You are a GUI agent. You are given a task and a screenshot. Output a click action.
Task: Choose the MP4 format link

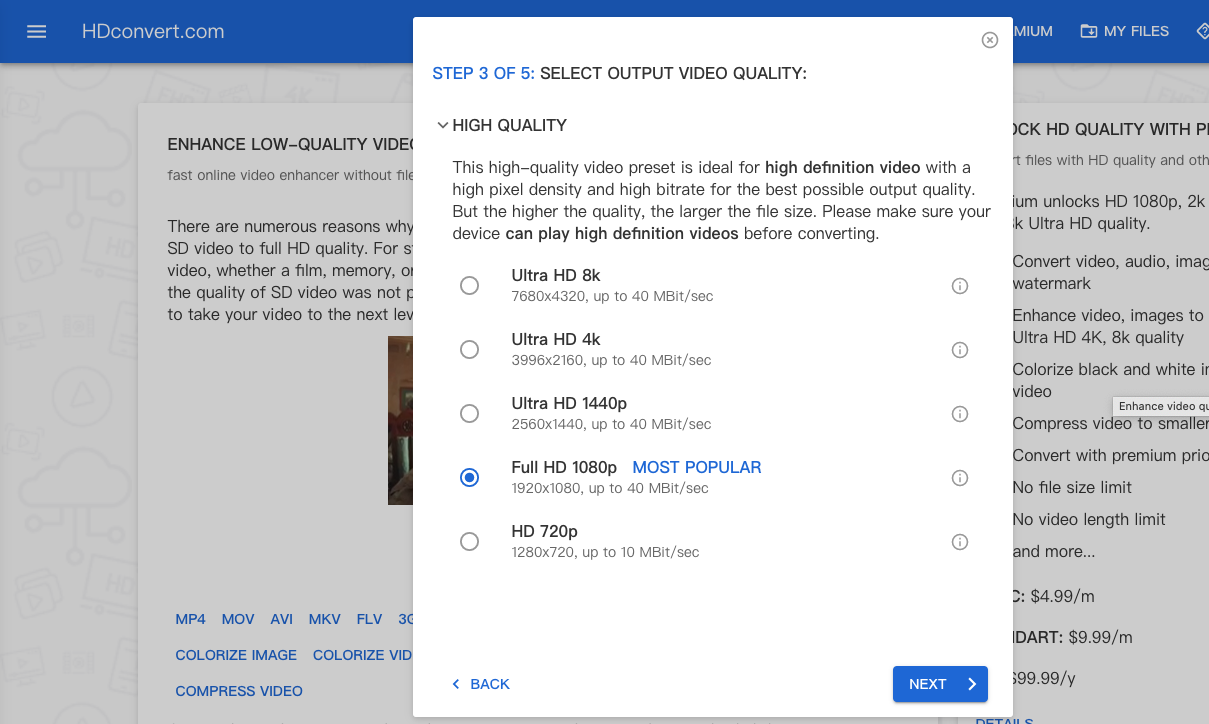190,619
